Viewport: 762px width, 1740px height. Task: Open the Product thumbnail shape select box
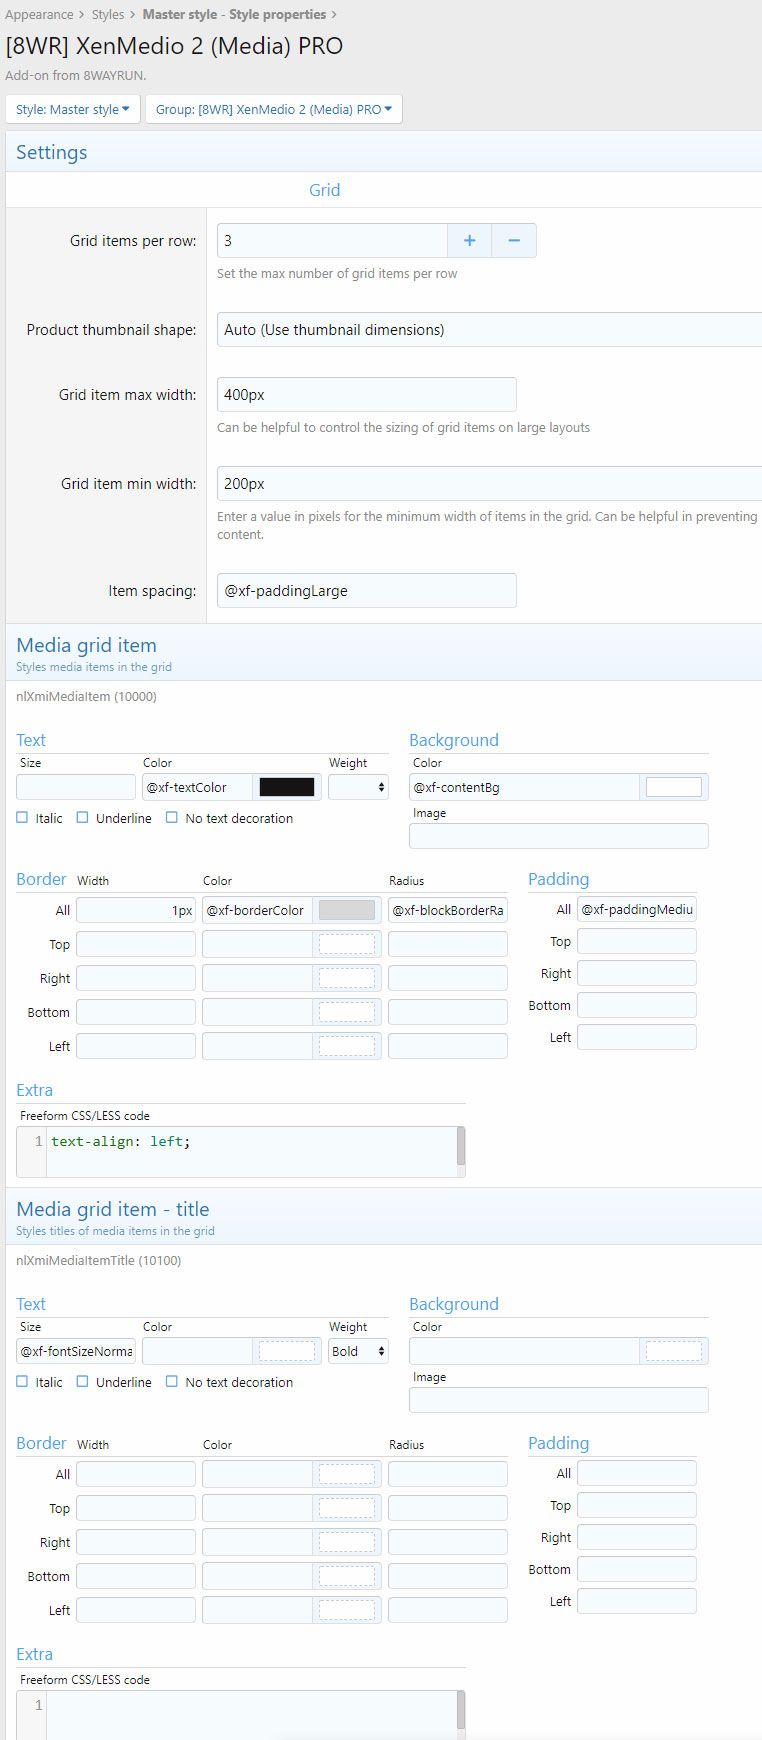coord(488,329)
